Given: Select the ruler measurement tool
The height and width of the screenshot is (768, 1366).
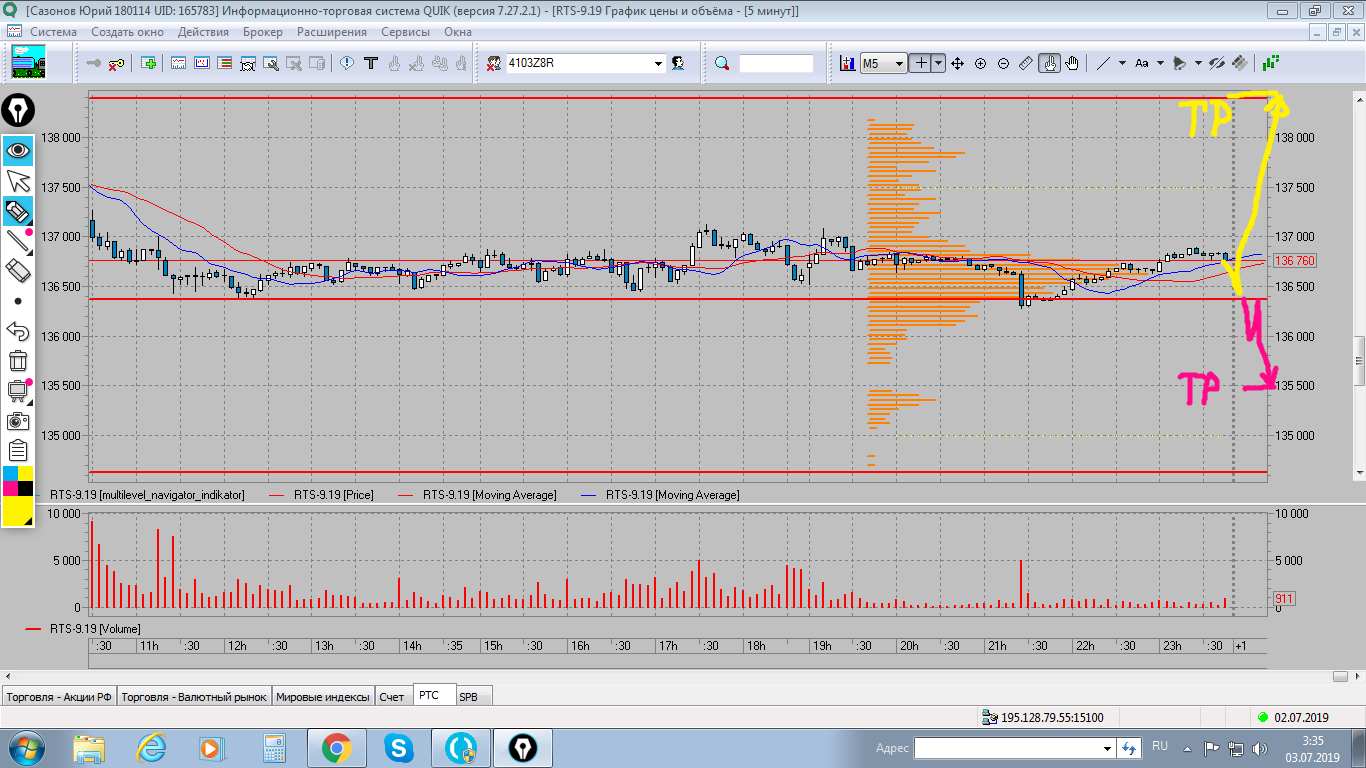Looking at the screenshot, I should point(1026,63).
